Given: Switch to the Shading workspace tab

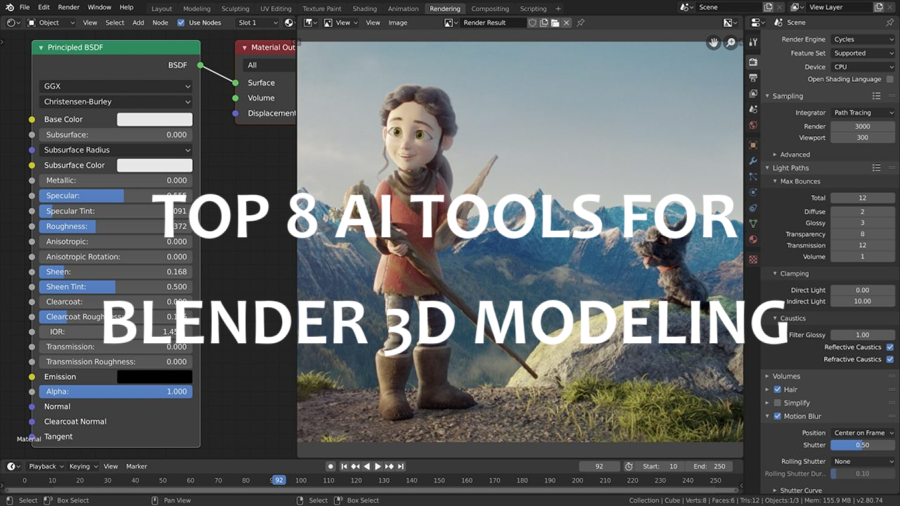Looking at the screenshot, I should pyautogui.click(x=364, y=9).
